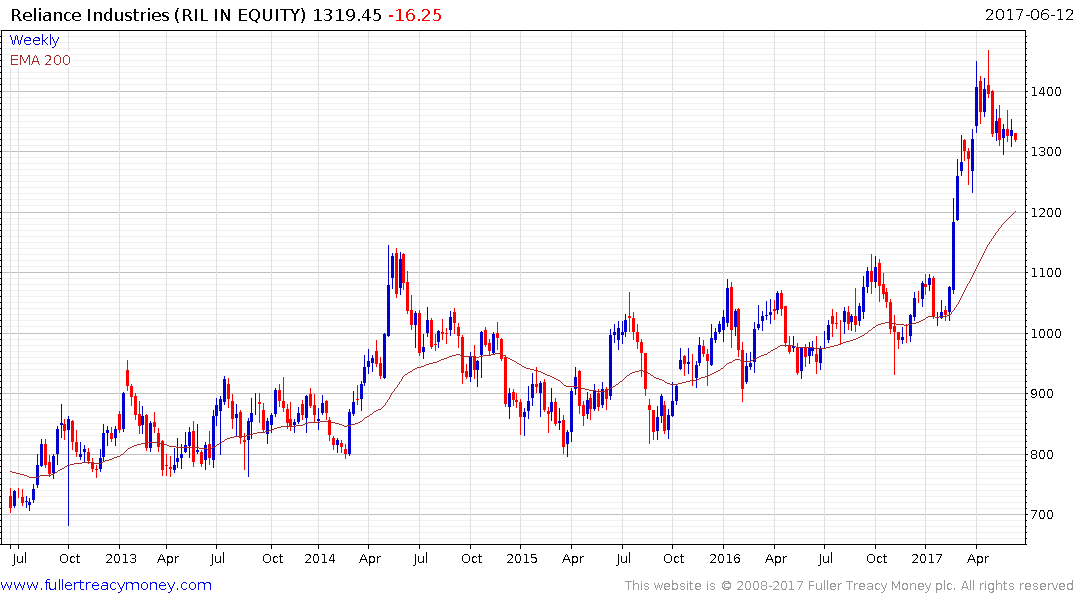Click the 2014 year label on time axis
Image resolution: width=1075 pixels, height=600 pixels.
point(319,558)
